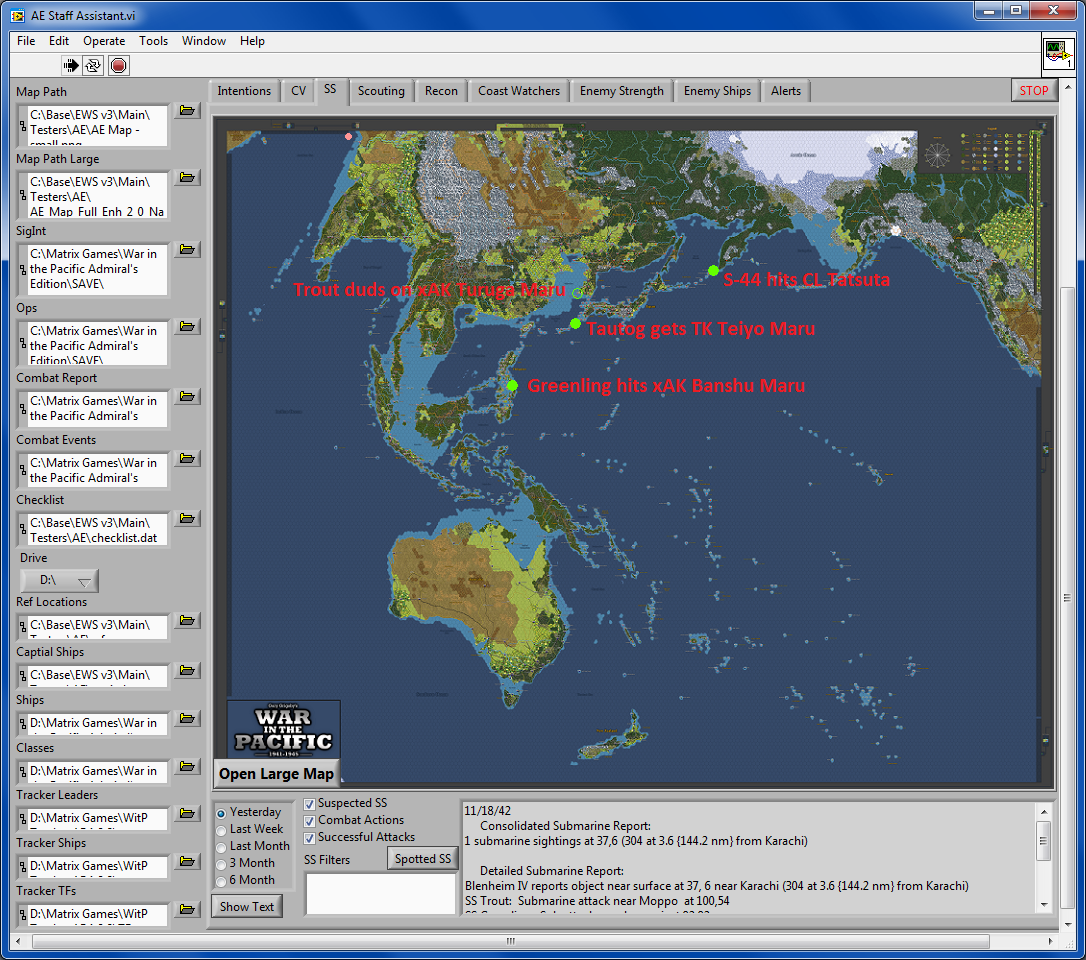The width and height of the screenshot is (1086, 960).
Task: Browse folder for SigInt path
Action: coord(187,249)
